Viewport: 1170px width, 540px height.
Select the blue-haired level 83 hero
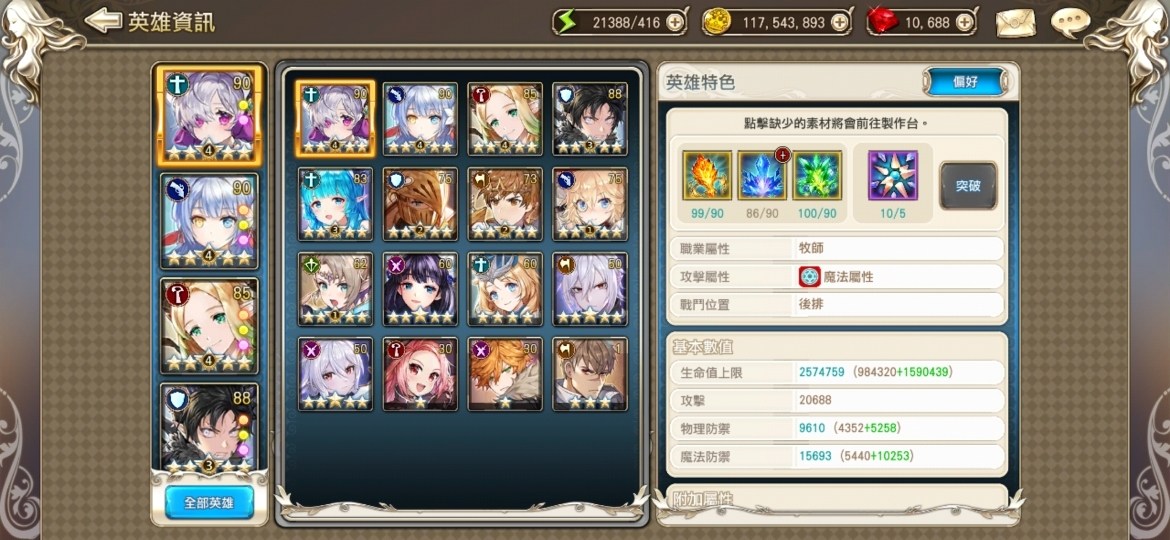point(336,204)
